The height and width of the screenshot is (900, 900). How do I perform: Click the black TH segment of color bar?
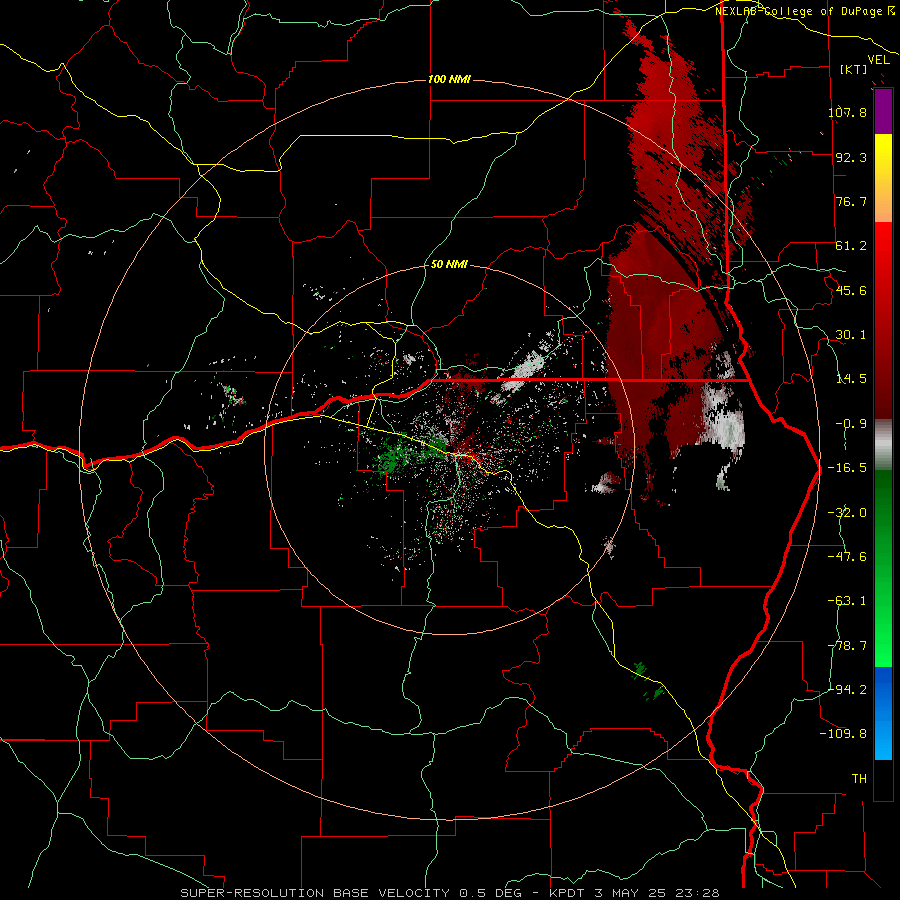click(883, 779)
